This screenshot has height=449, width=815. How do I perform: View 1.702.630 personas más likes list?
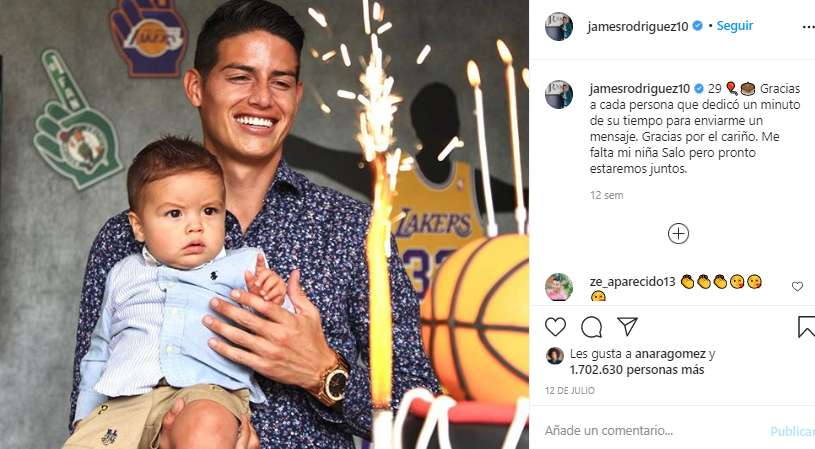[x=637, y=370]
